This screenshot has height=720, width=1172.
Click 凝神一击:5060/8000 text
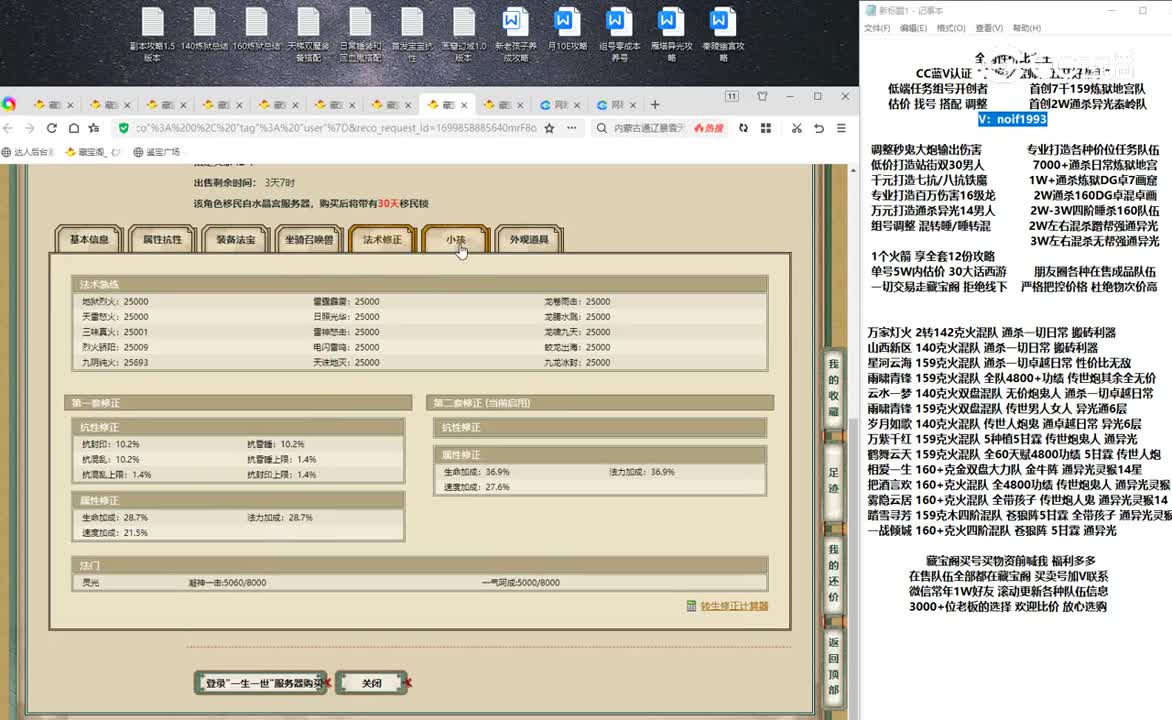tap(227, 582)
